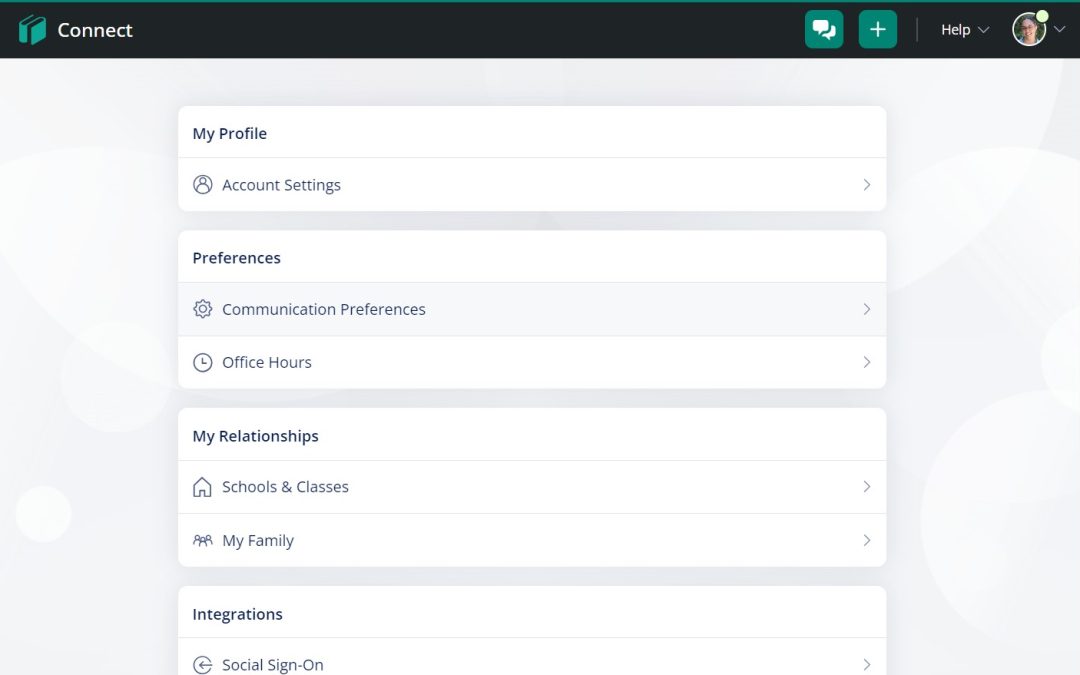Click the chevron on Office Hours row

tap(866, 362)
